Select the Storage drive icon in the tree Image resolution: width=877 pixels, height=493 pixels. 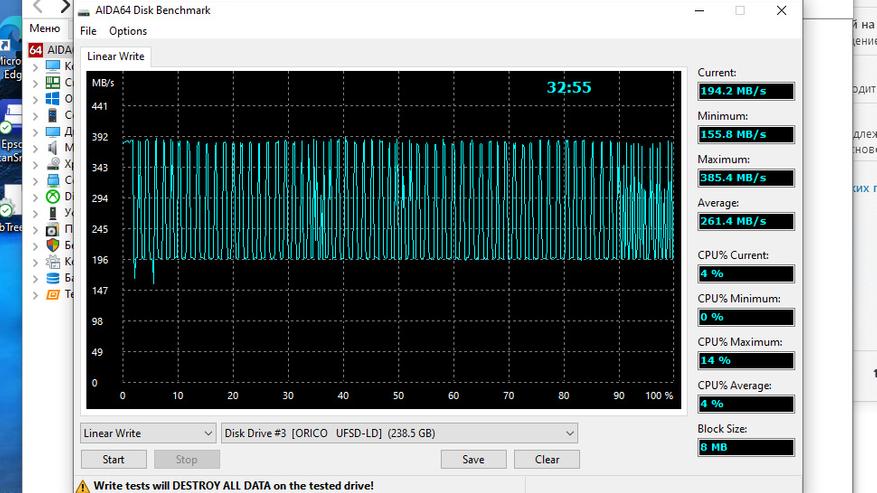pos(53,163)
